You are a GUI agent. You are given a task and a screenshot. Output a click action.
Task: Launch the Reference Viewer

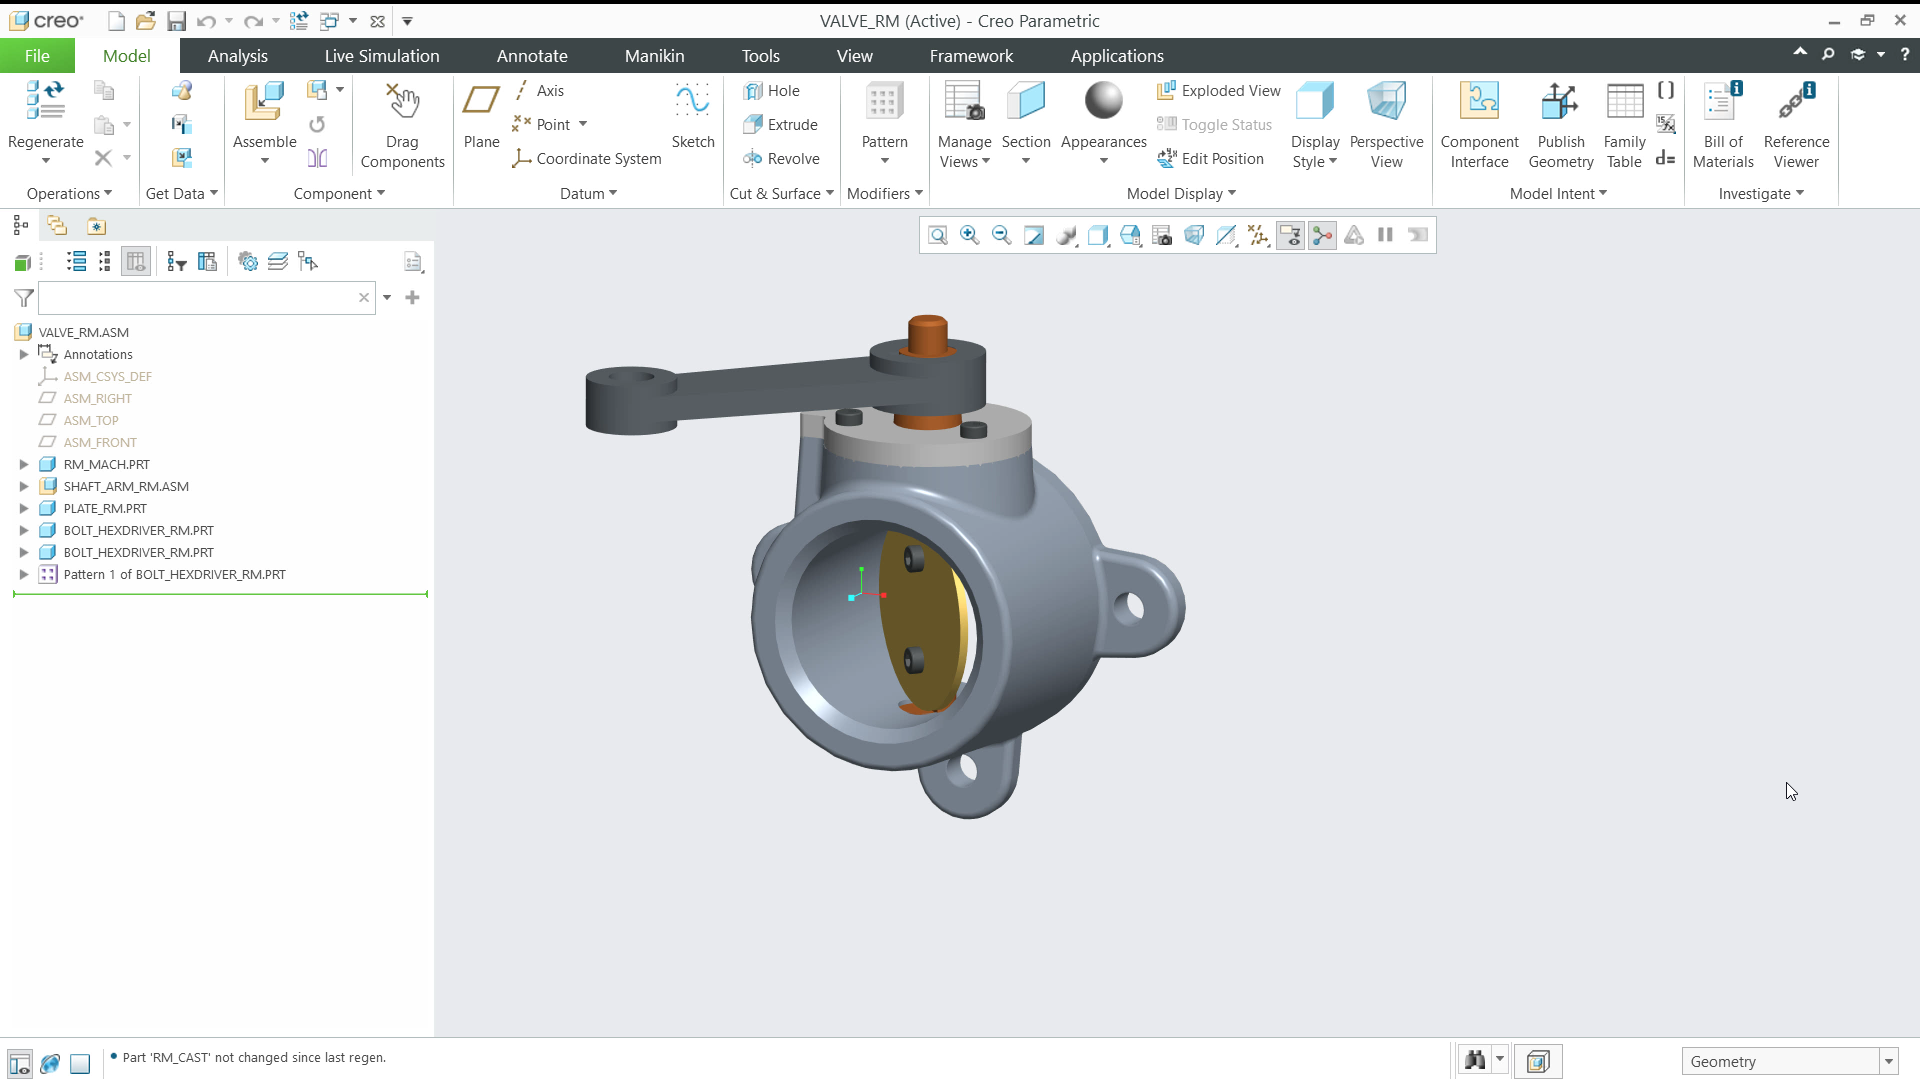[x=1796, y=125]
